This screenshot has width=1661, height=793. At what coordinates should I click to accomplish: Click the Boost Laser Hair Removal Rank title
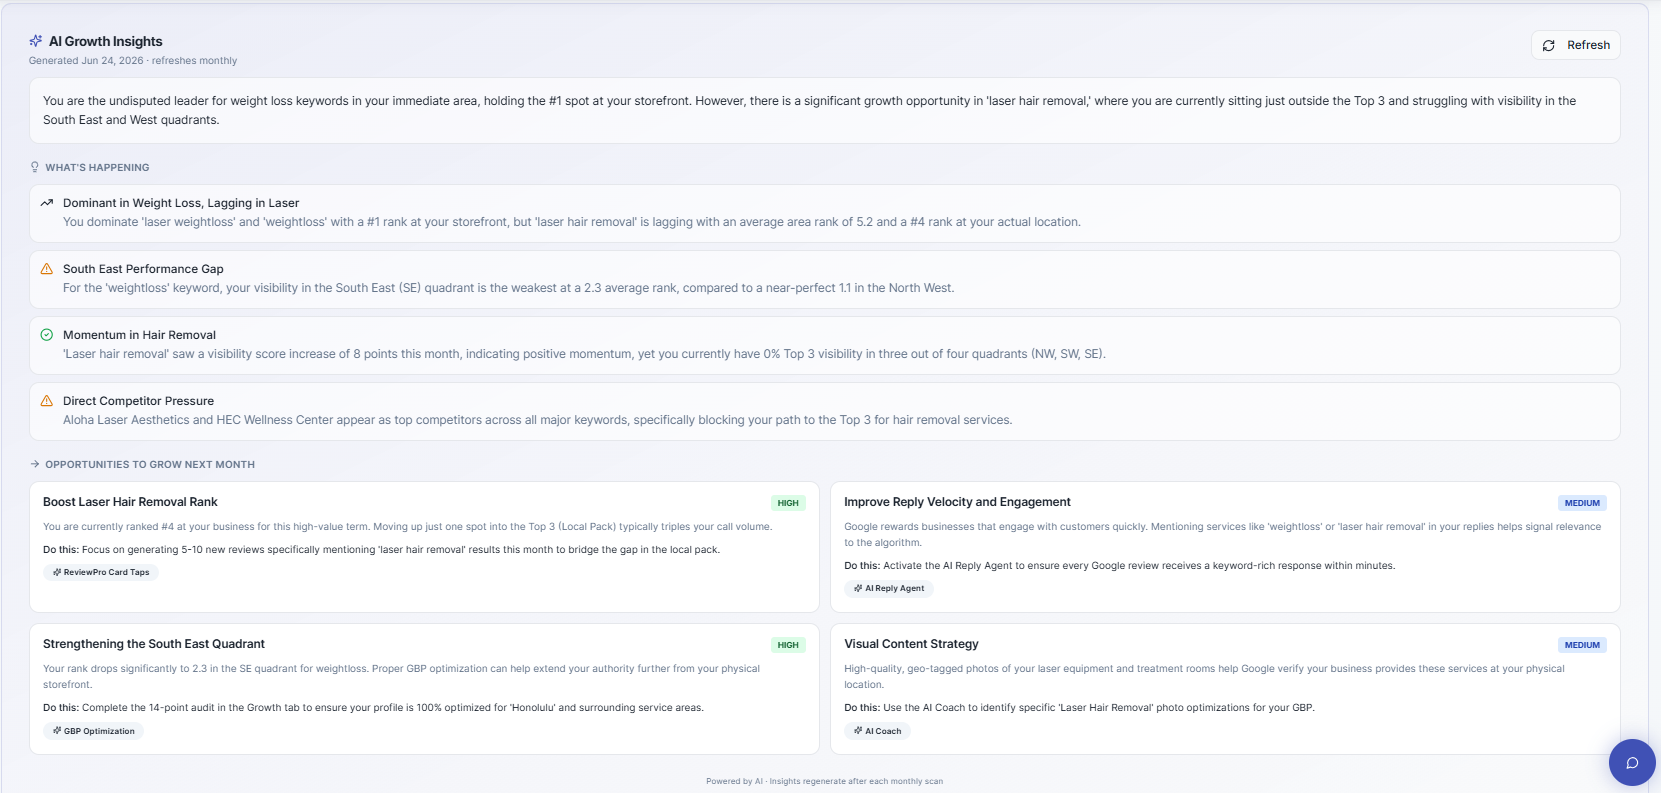[x=130, y=502]
